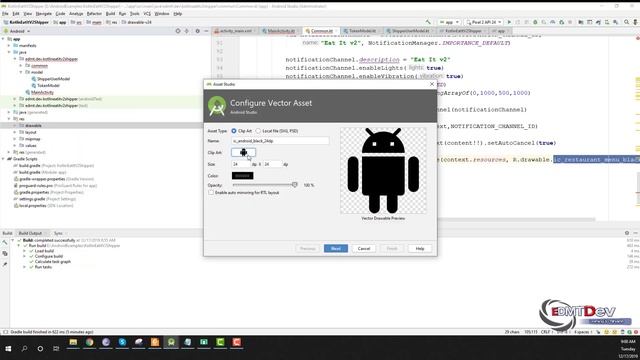
Task: Expand the Load build step
Action: pyautogui.click(x=24, y=251)
